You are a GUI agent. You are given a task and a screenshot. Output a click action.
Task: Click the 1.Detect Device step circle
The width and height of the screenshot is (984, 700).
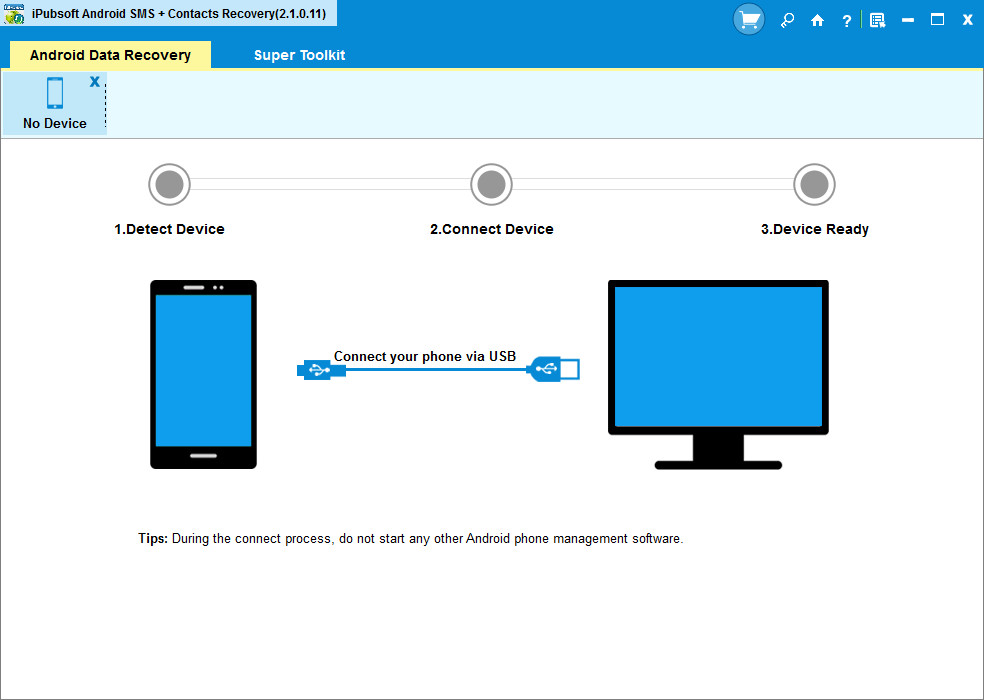169,185
